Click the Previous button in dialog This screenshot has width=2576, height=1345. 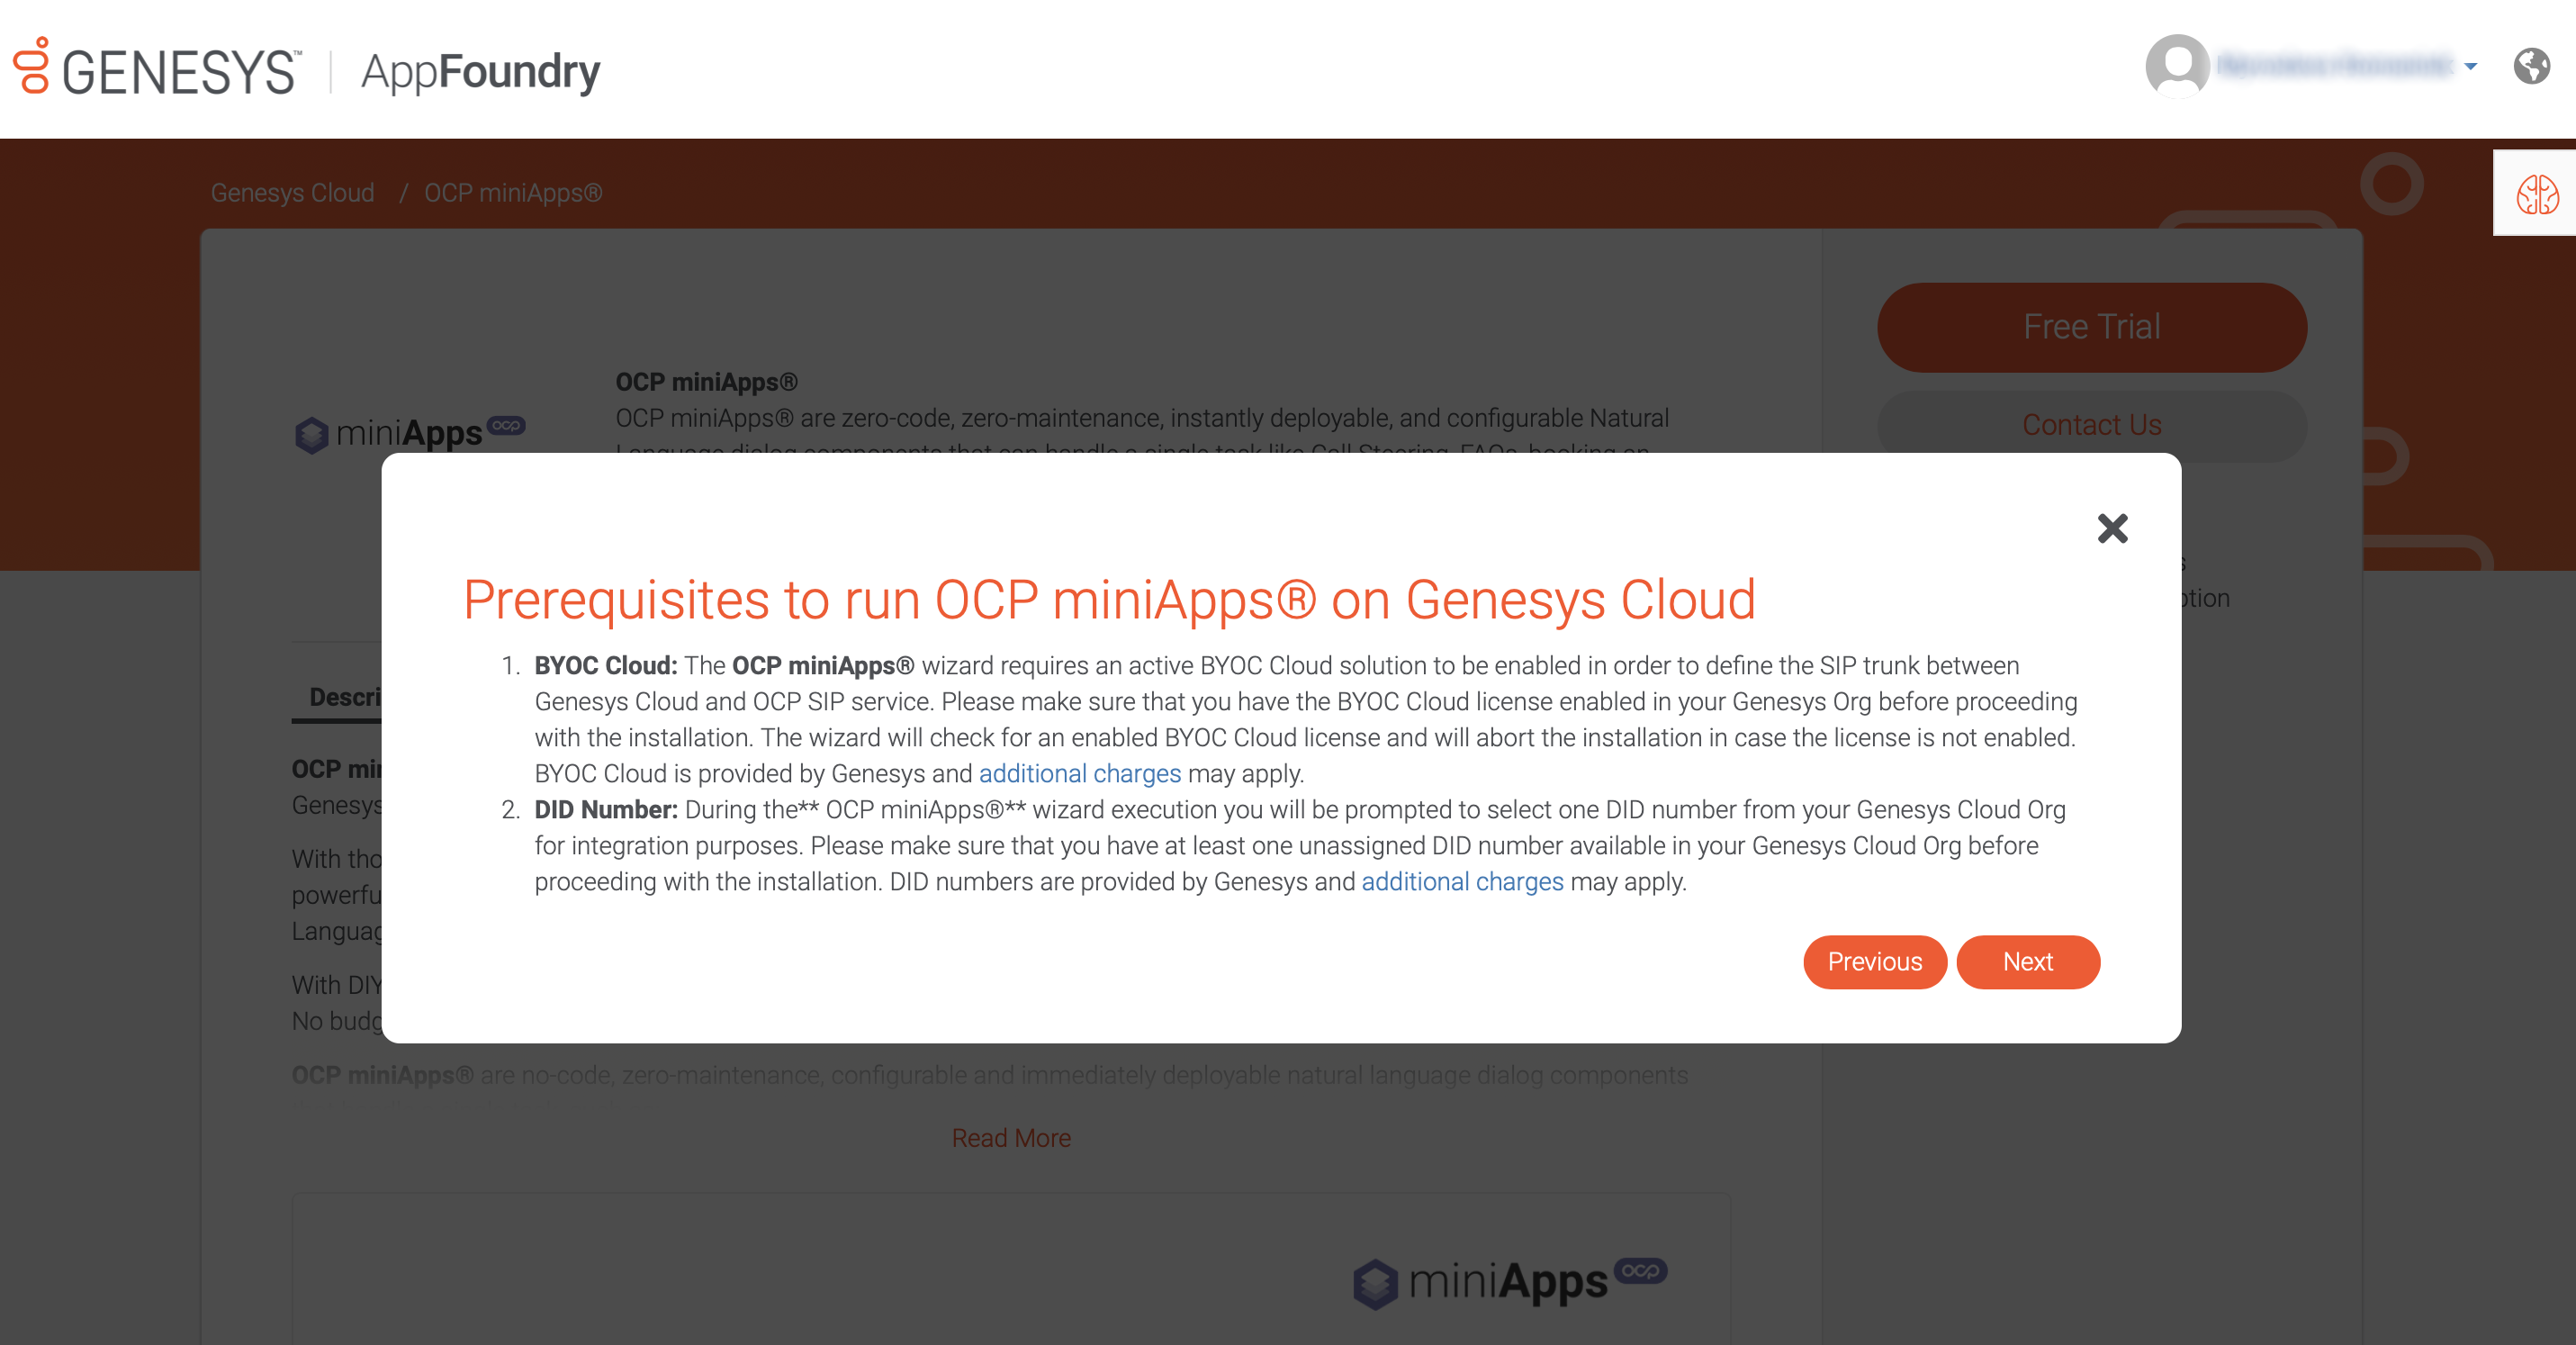[x=1874, y=961]
